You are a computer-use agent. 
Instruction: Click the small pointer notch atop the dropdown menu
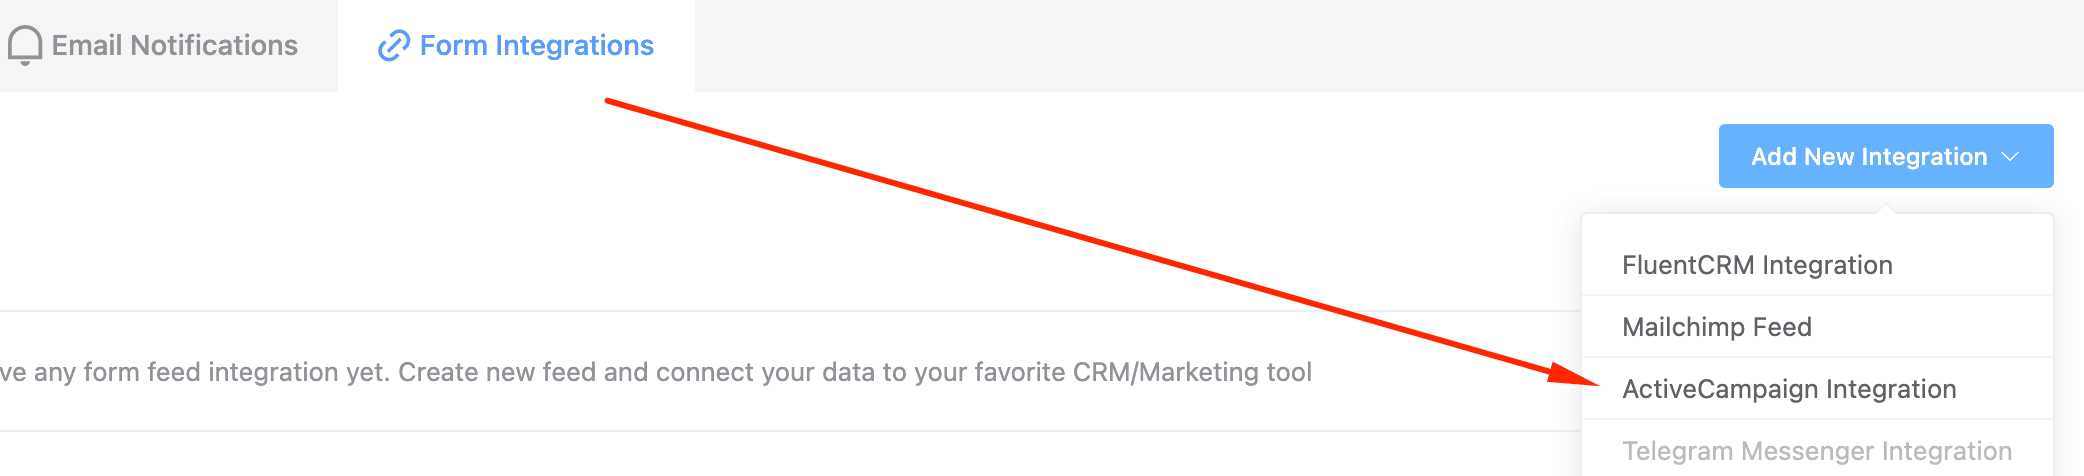tap(1886, 208)
